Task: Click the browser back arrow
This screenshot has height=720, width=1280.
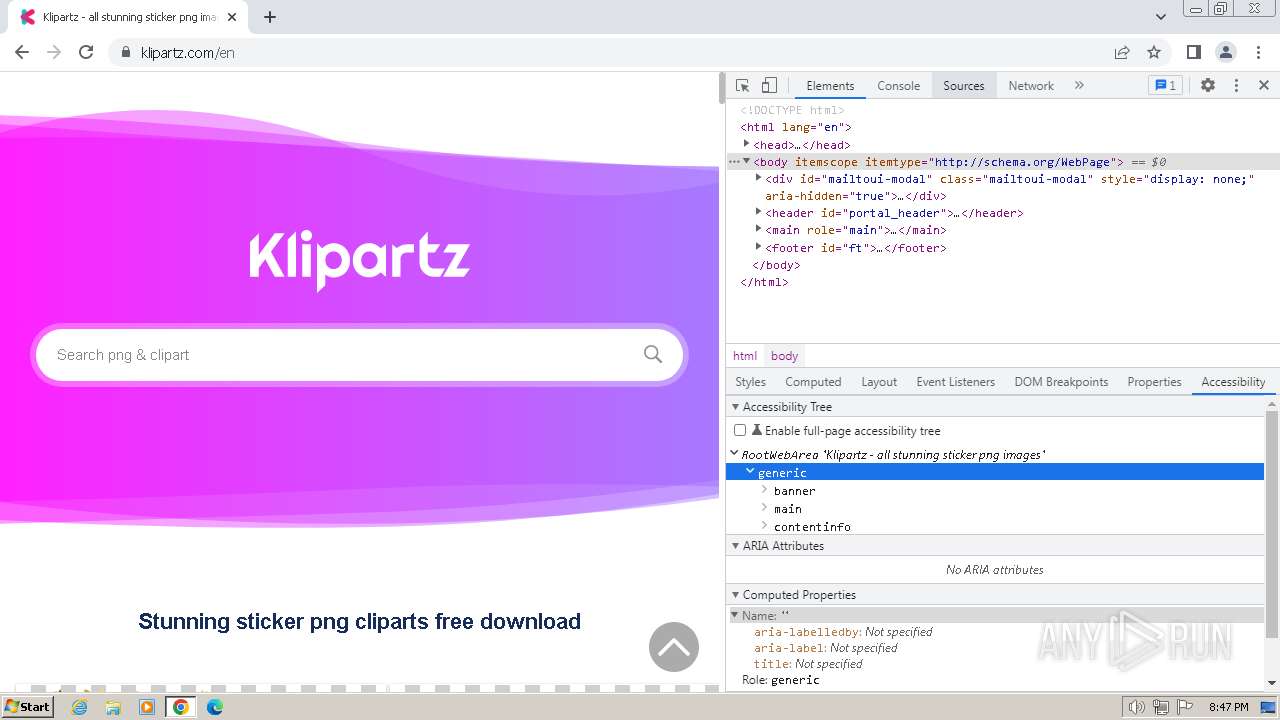Action: point(22,52)
